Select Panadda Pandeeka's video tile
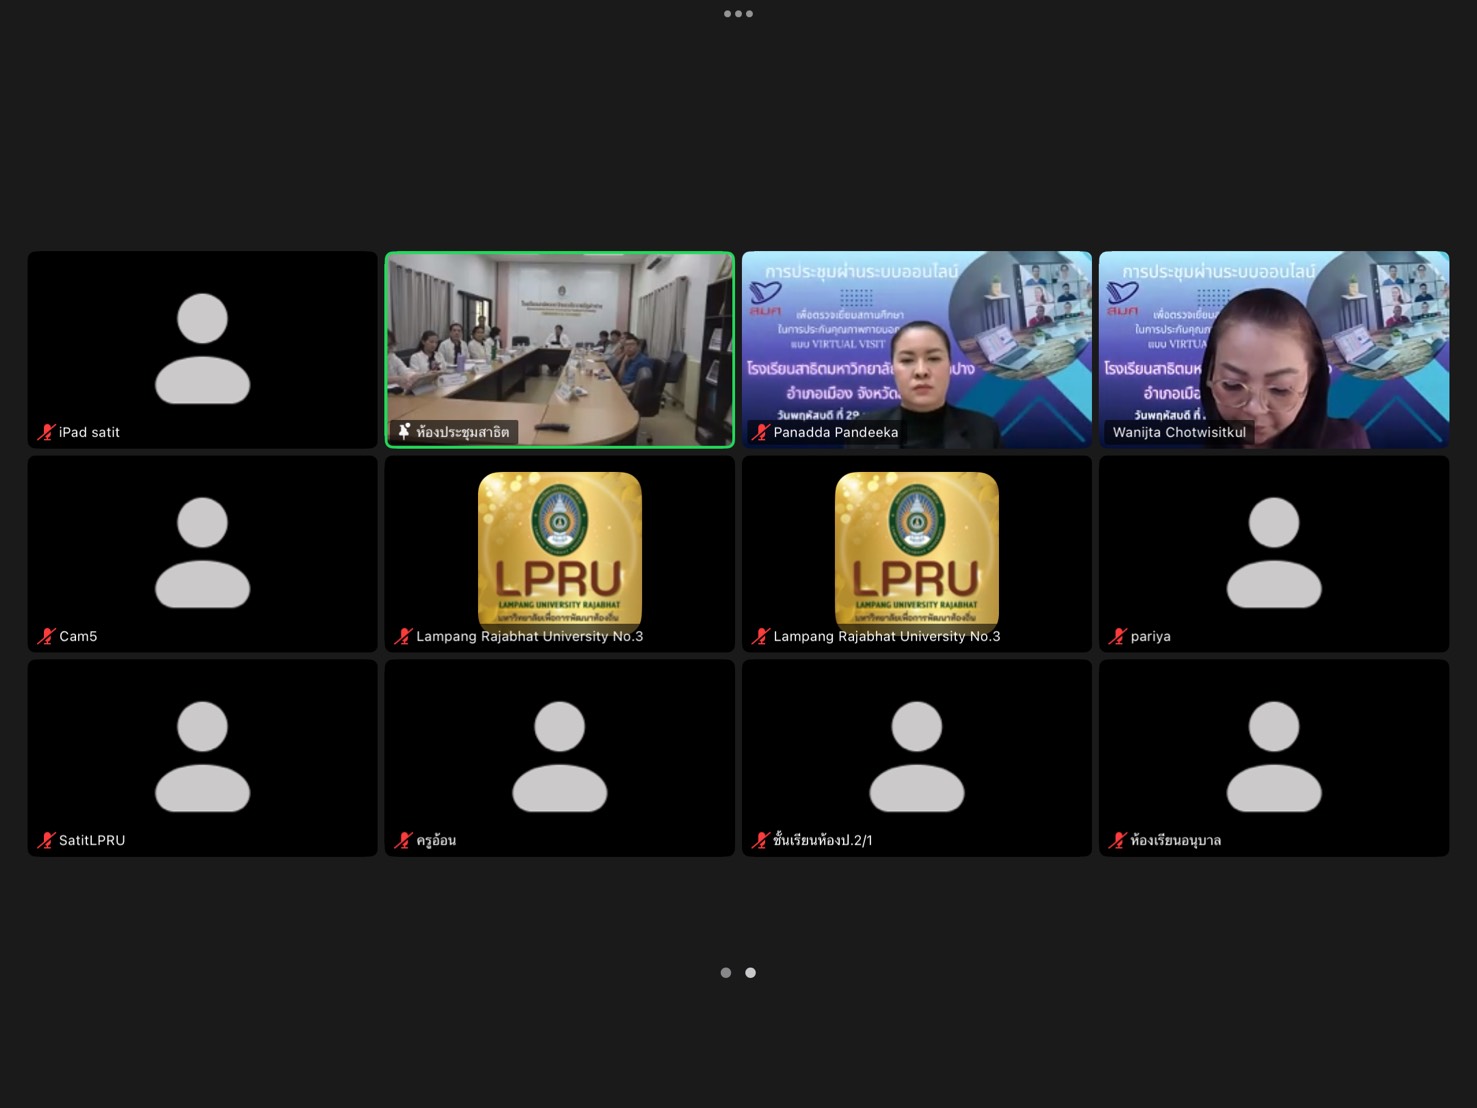This screenshot has height=1108, width=1477. 916,340
